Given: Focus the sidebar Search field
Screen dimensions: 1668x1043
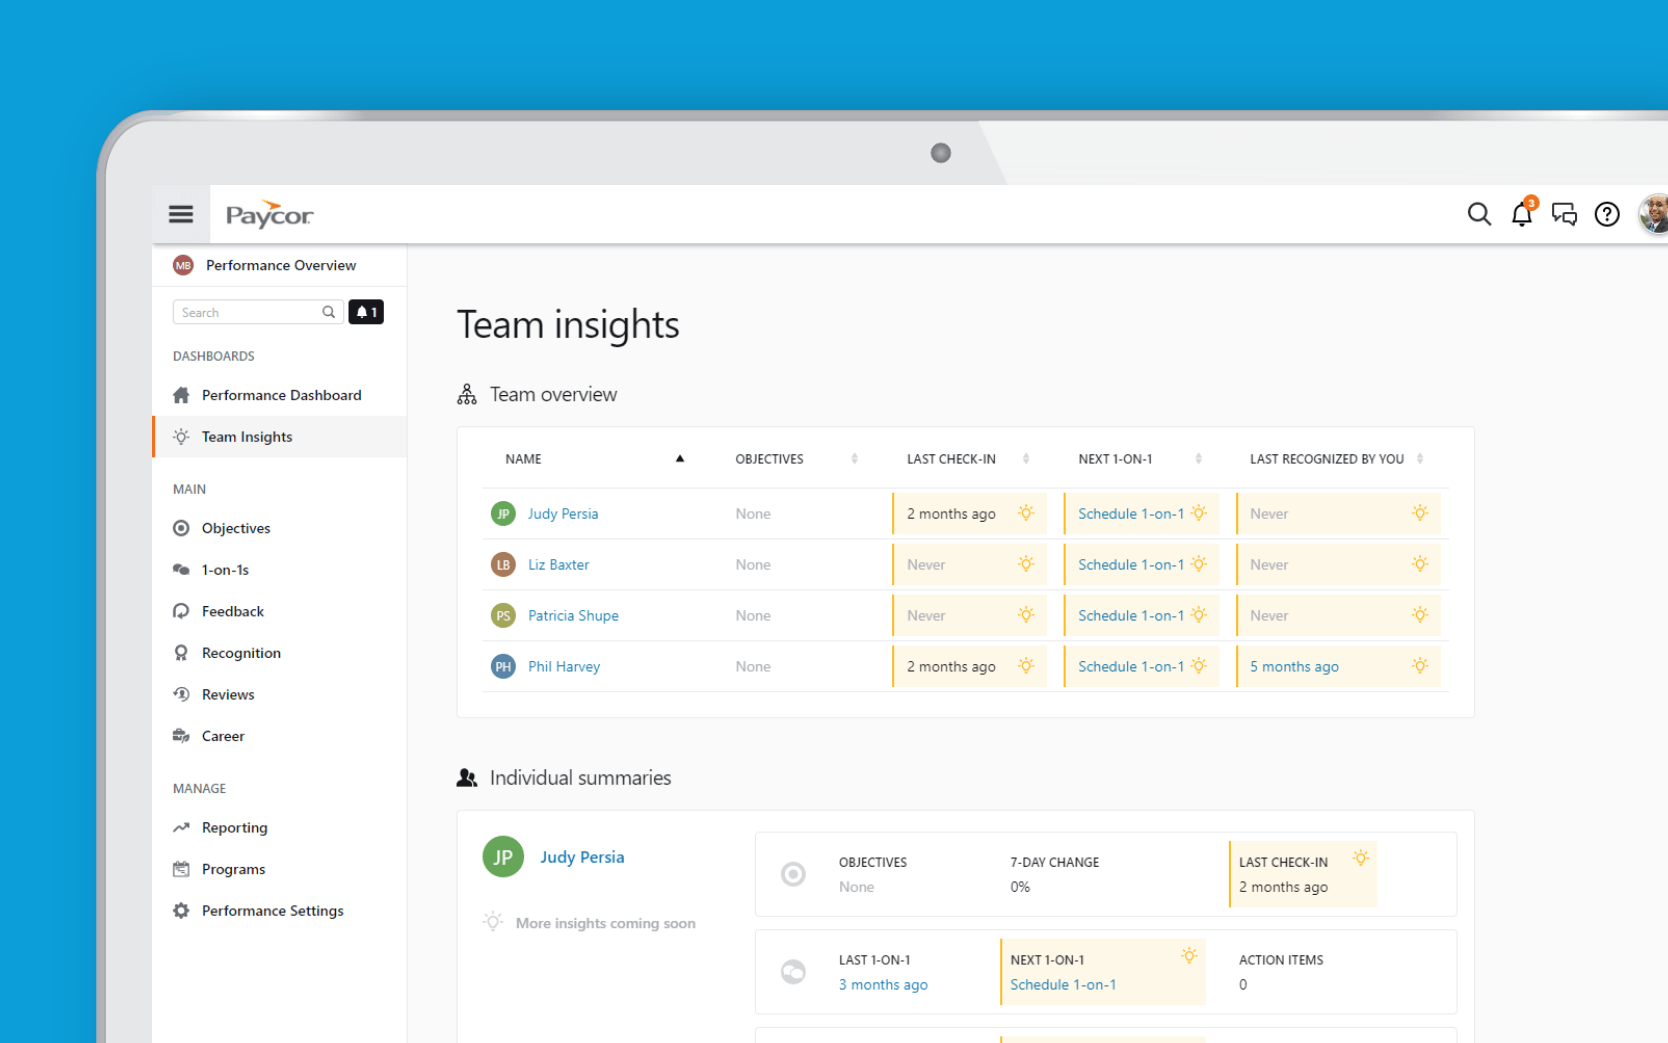Looking at the screenshot, I should click(x=258, y=312).
